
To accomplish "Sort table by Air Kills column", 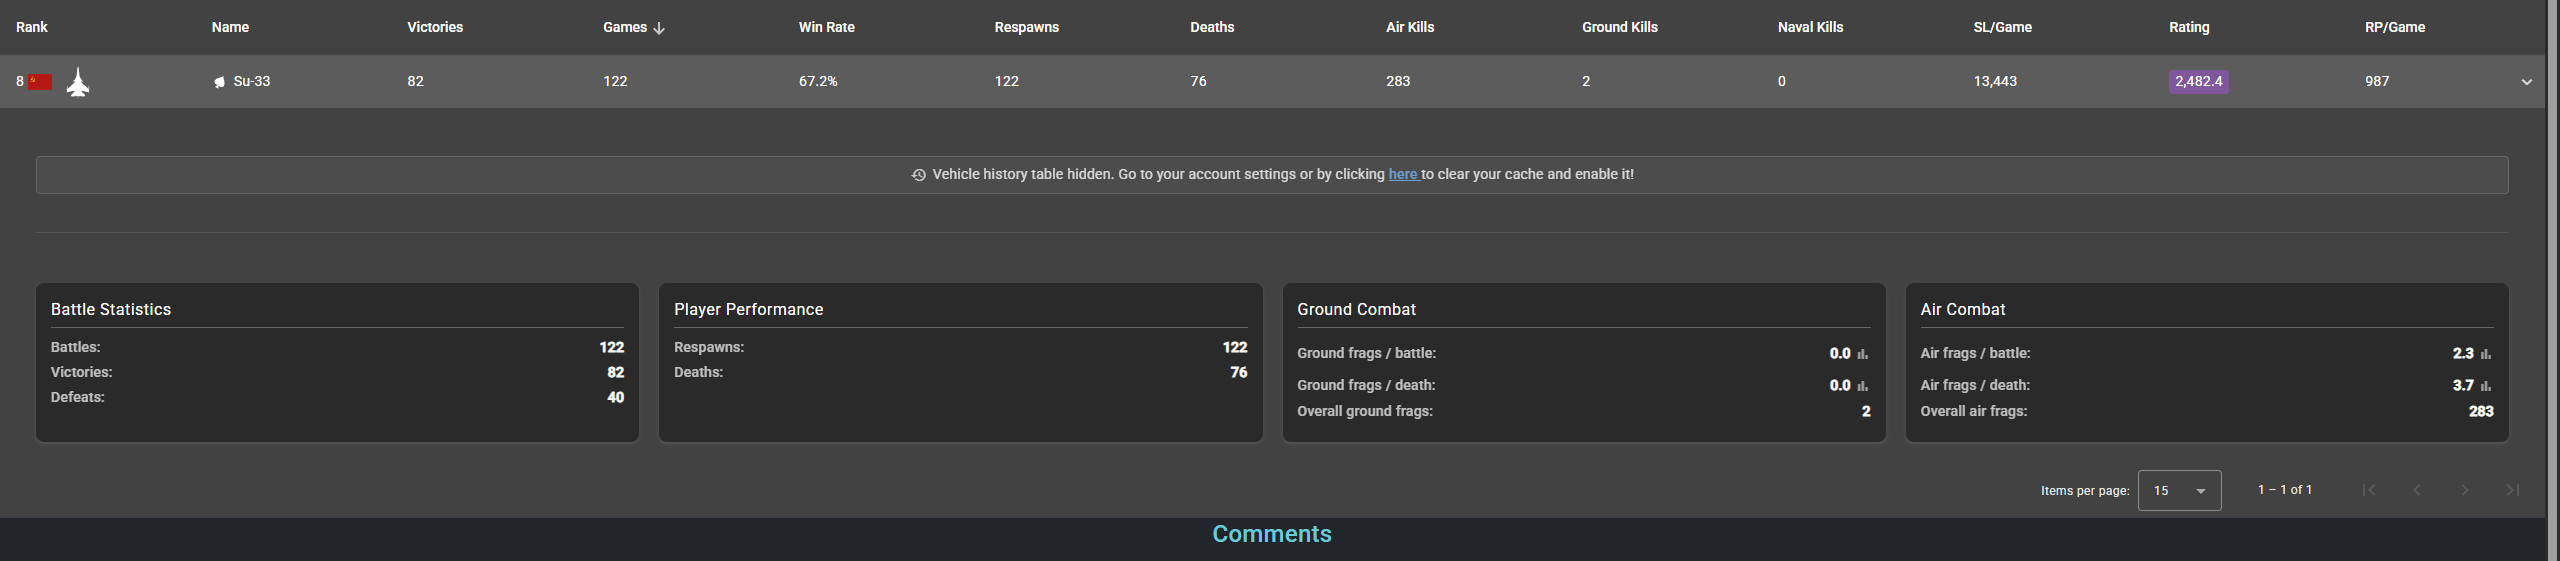I will [1409, 27].
